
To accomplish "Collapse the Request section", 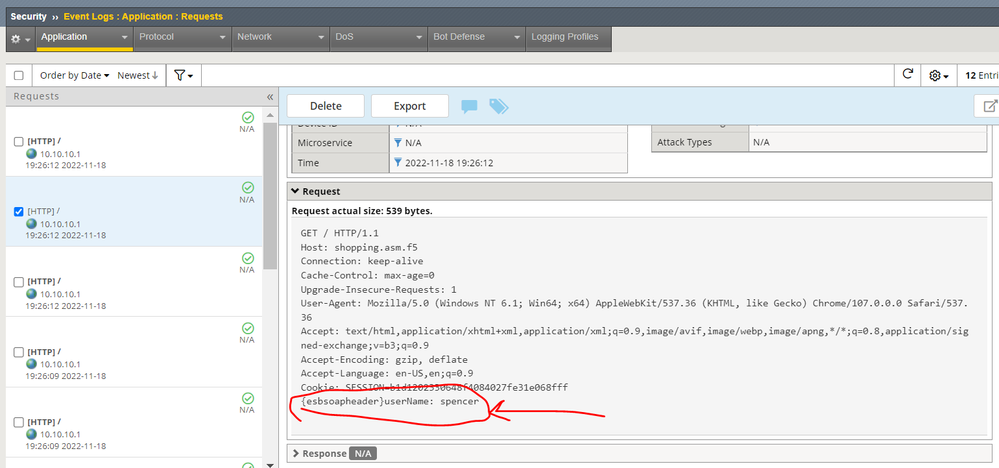I will [296, 191].
